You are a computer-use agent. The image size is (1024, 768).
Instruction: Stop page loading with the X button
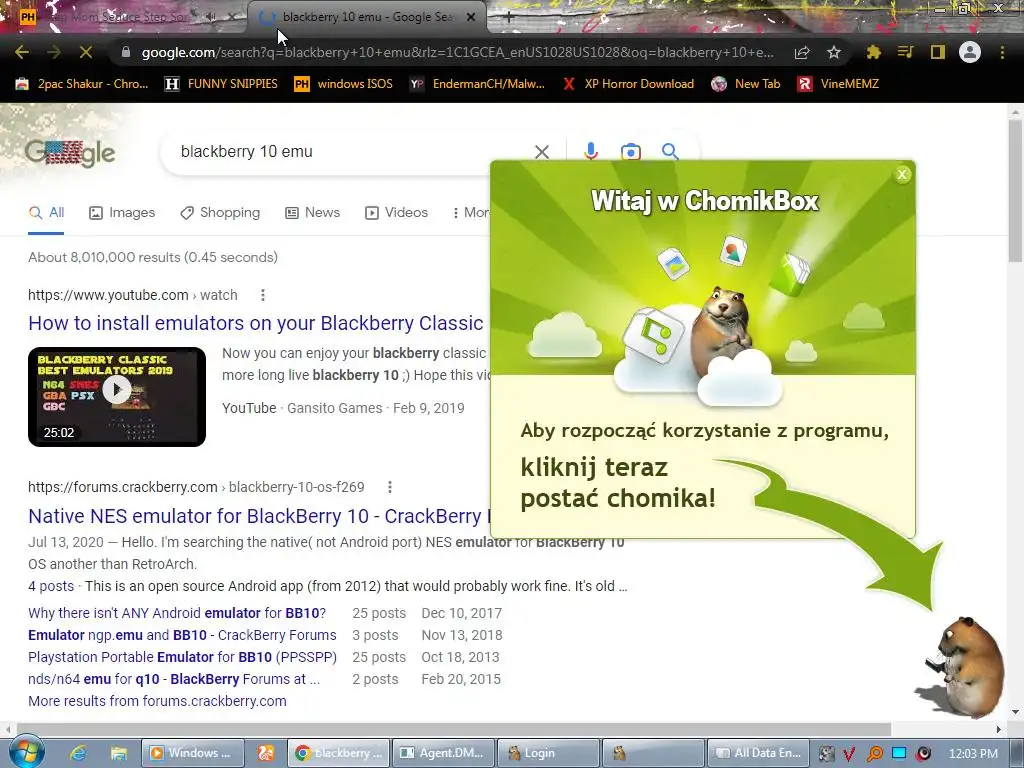point(86,52)
